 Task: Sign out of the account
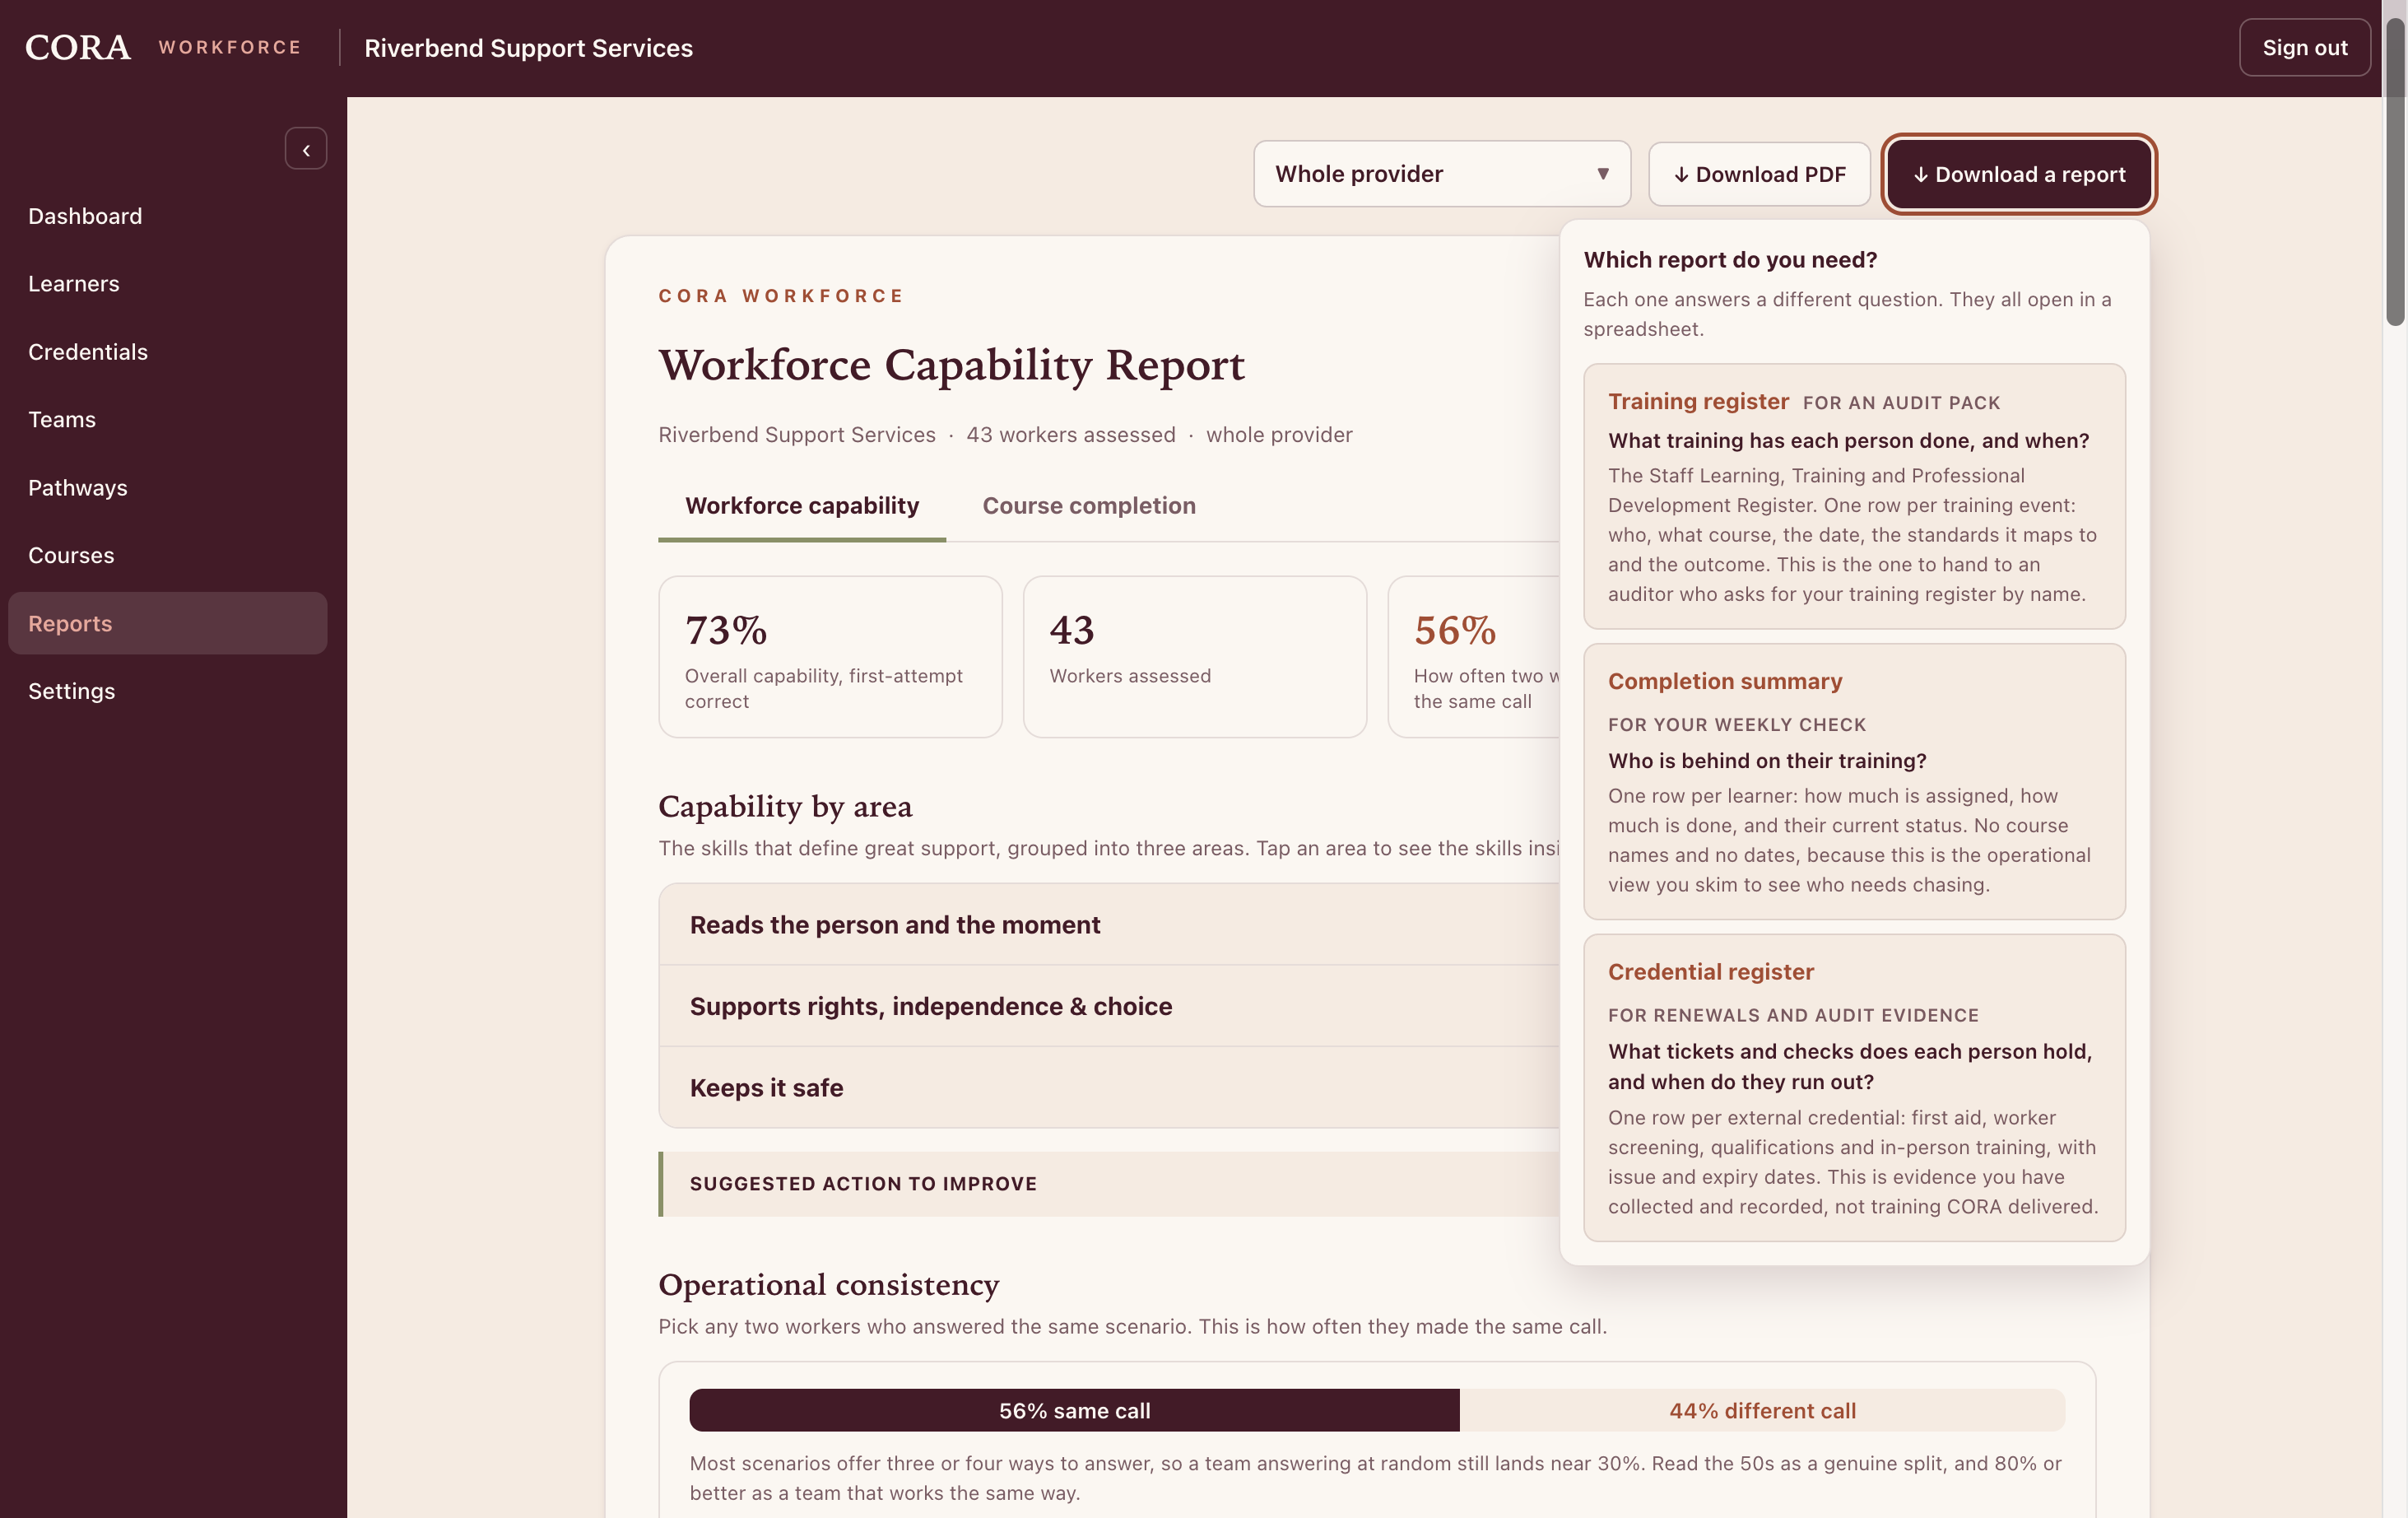point(2304,47)
